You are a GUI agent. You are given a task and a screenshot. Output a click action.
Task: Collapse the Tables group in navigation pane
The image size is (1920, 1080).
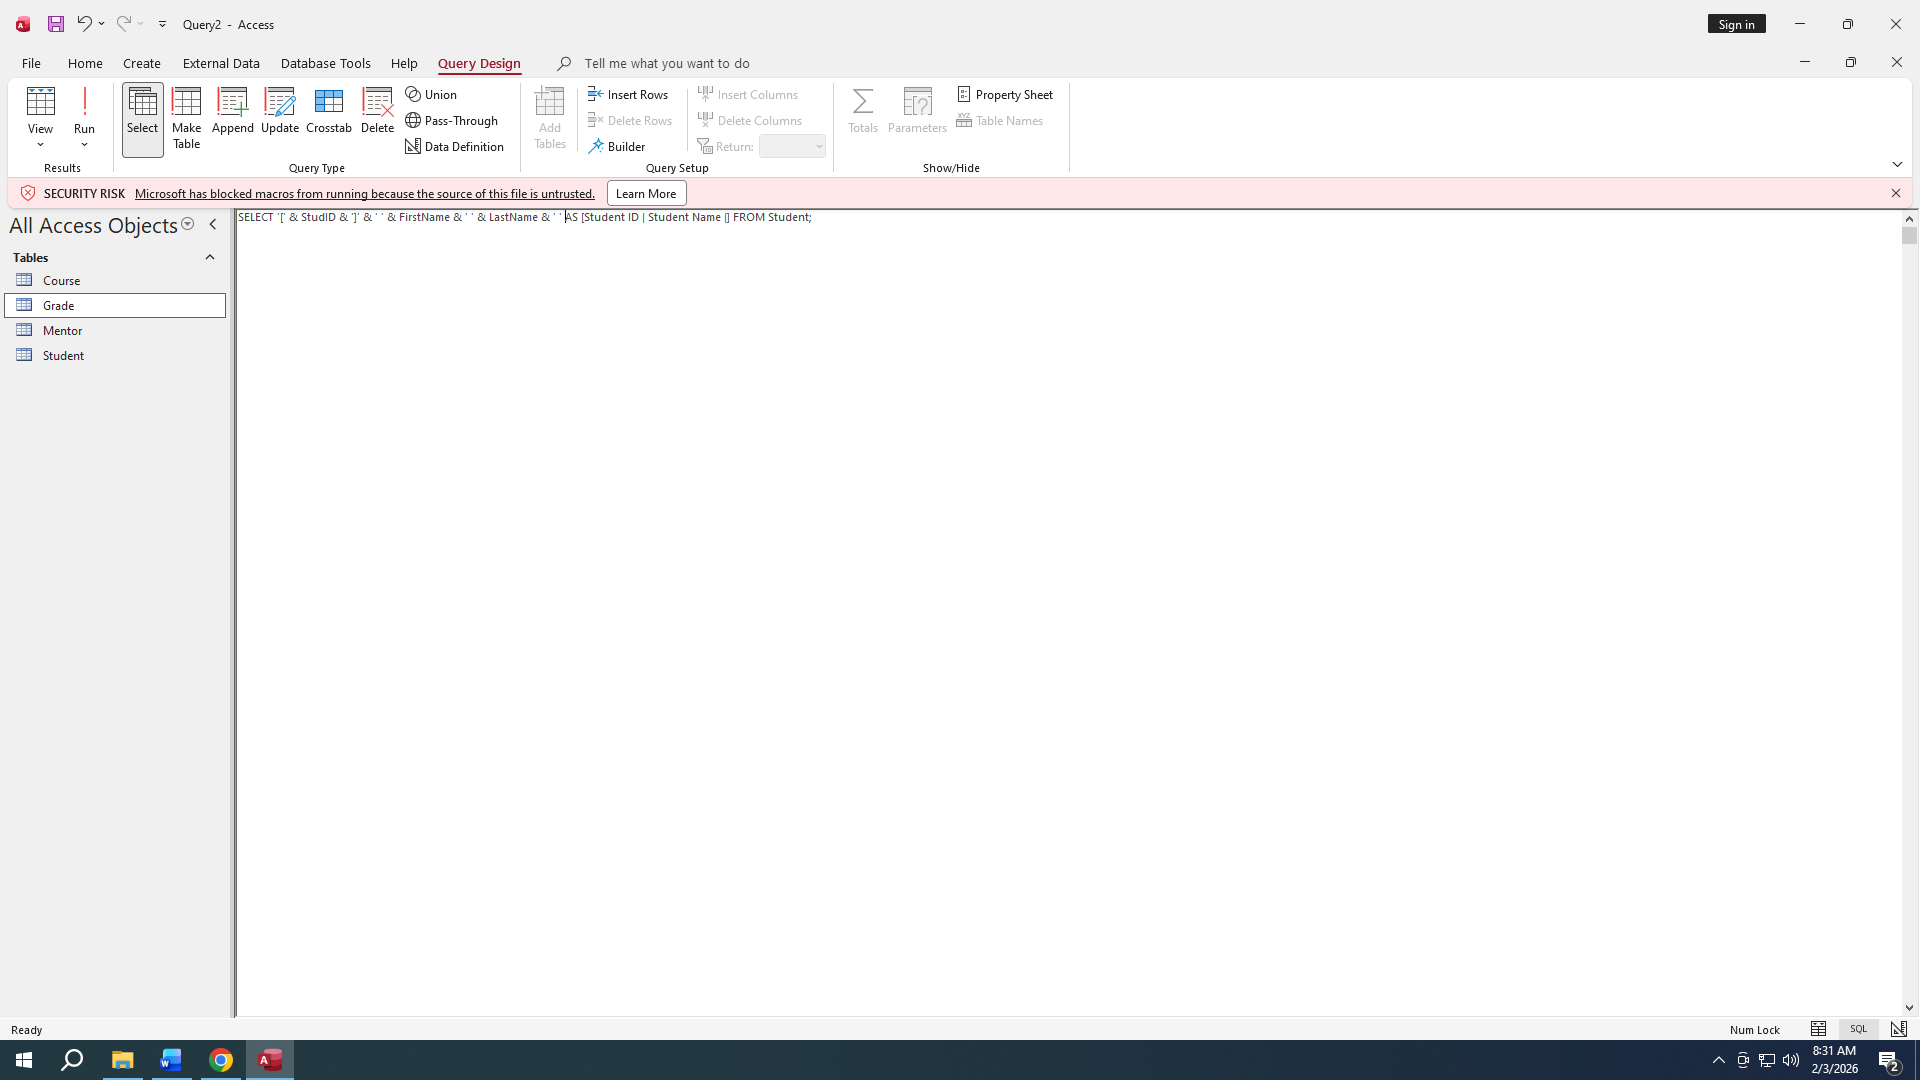point(210,257)
